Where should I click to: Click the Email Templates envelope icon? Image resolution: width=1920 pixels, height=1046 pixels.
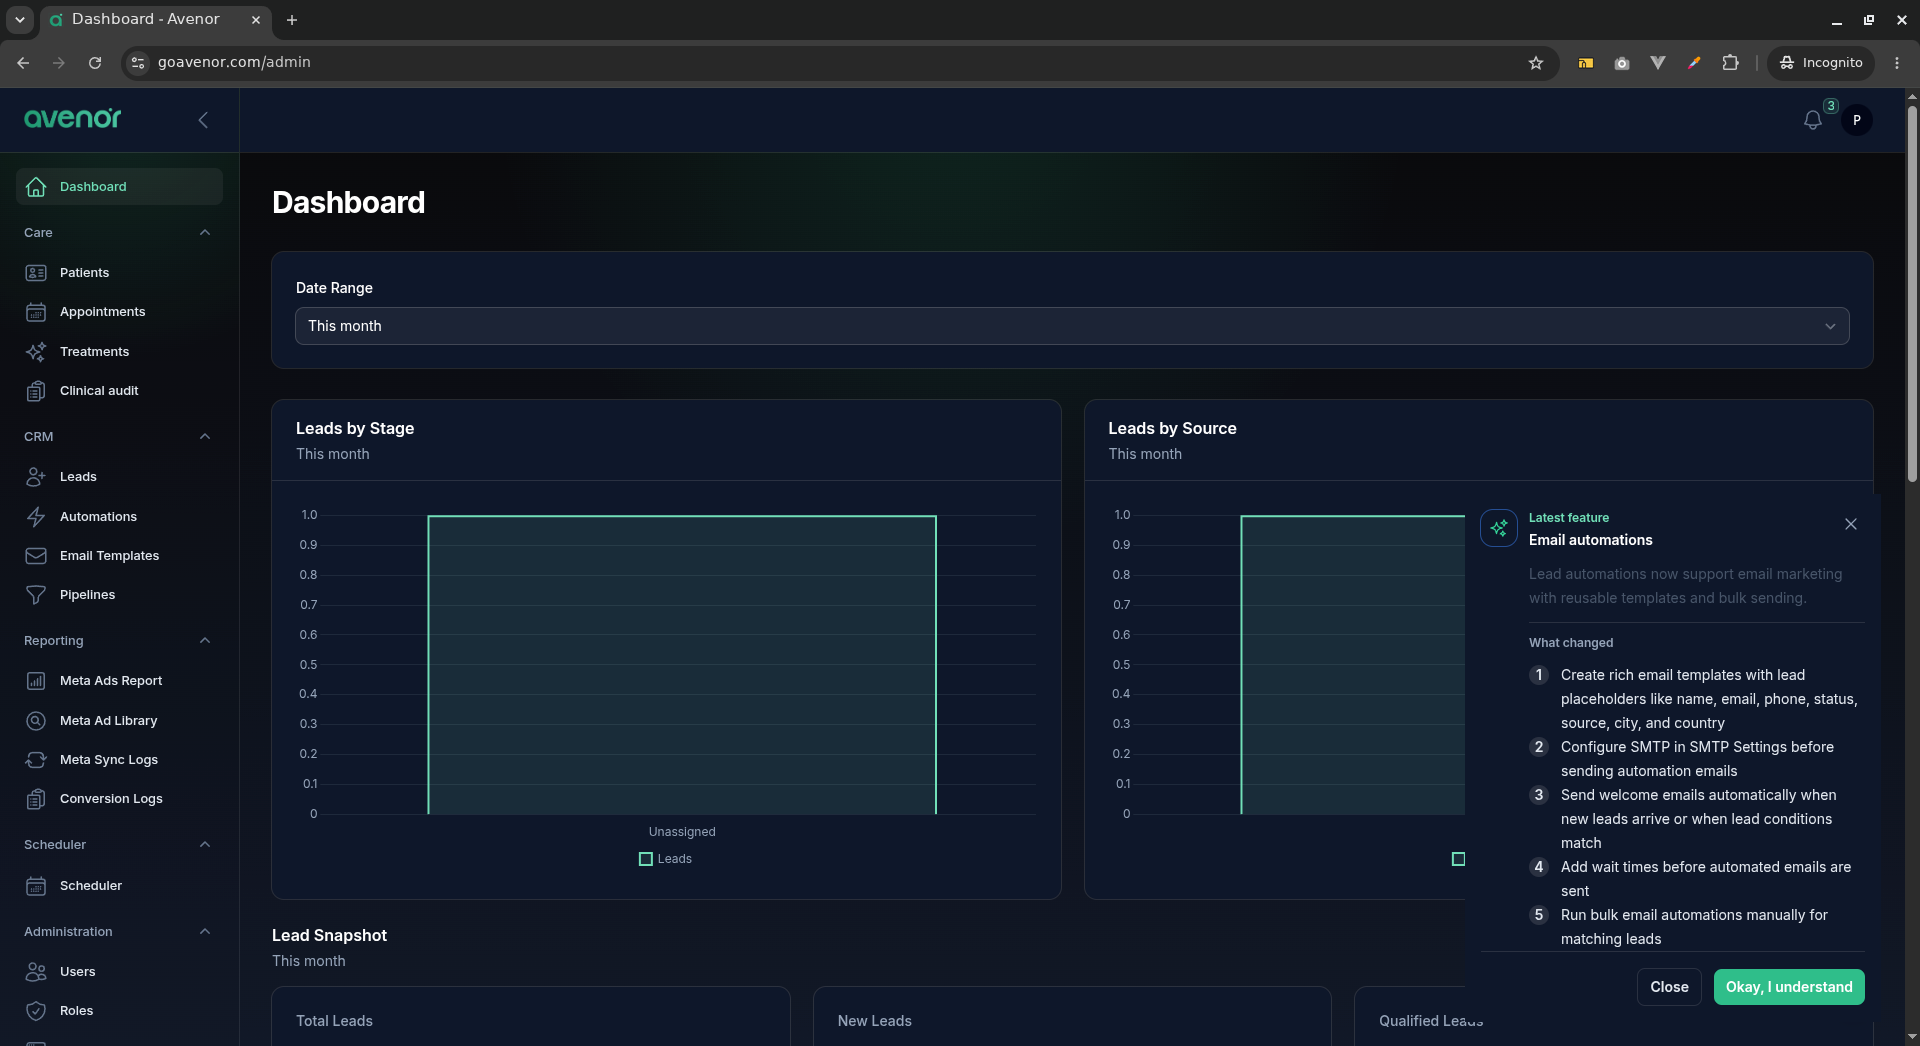coord(36,556)
